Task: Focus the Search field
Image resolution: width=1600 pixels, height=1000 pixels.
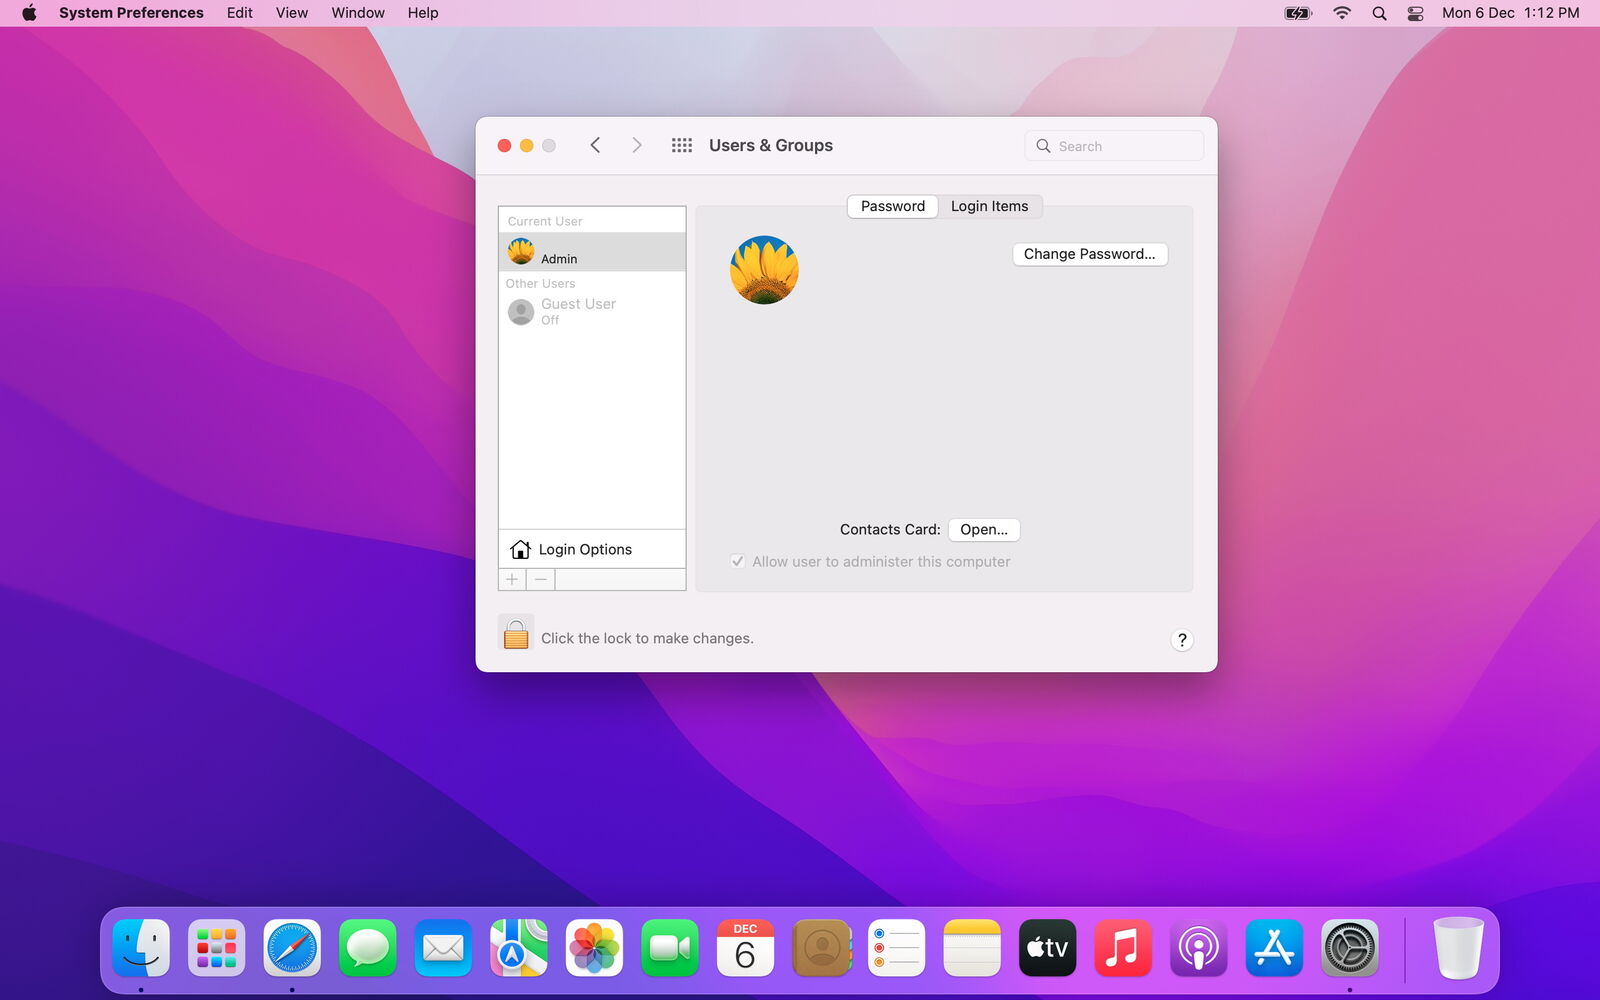Action: click(x=1114, y=146)
